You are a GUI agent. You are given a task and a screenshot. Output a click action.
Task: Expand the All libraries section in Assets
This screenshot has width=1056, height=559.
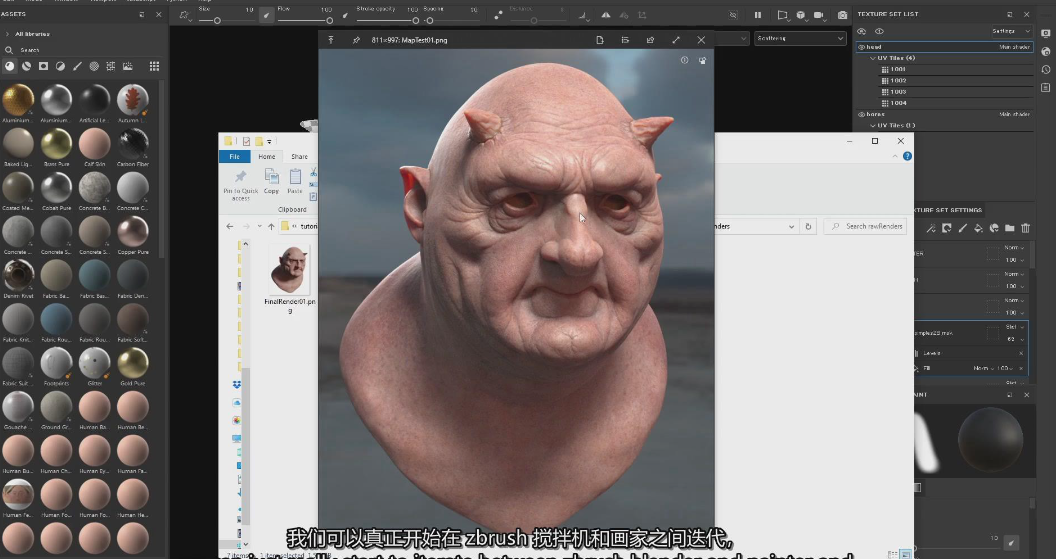coord(8,34)
